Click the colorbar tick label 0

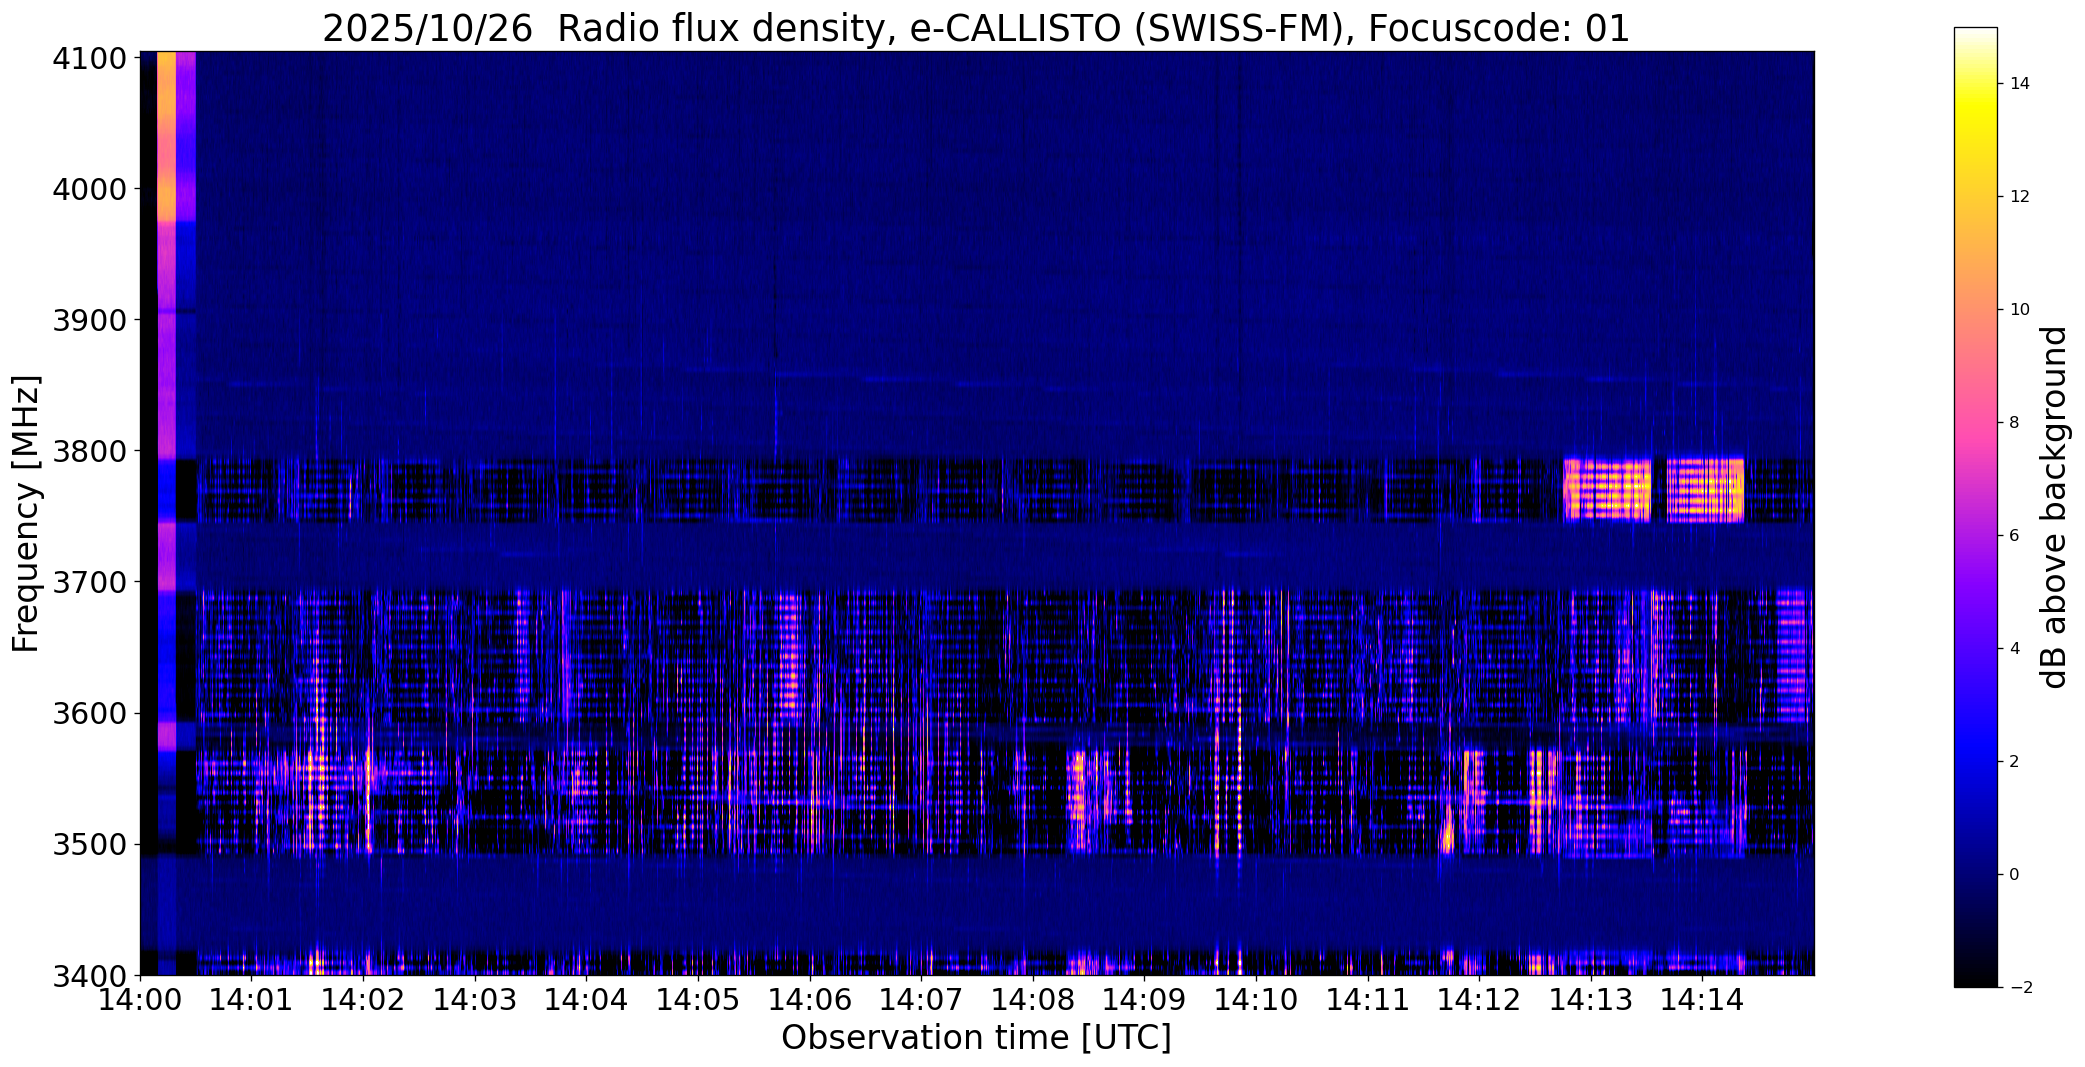point(2014,875)
